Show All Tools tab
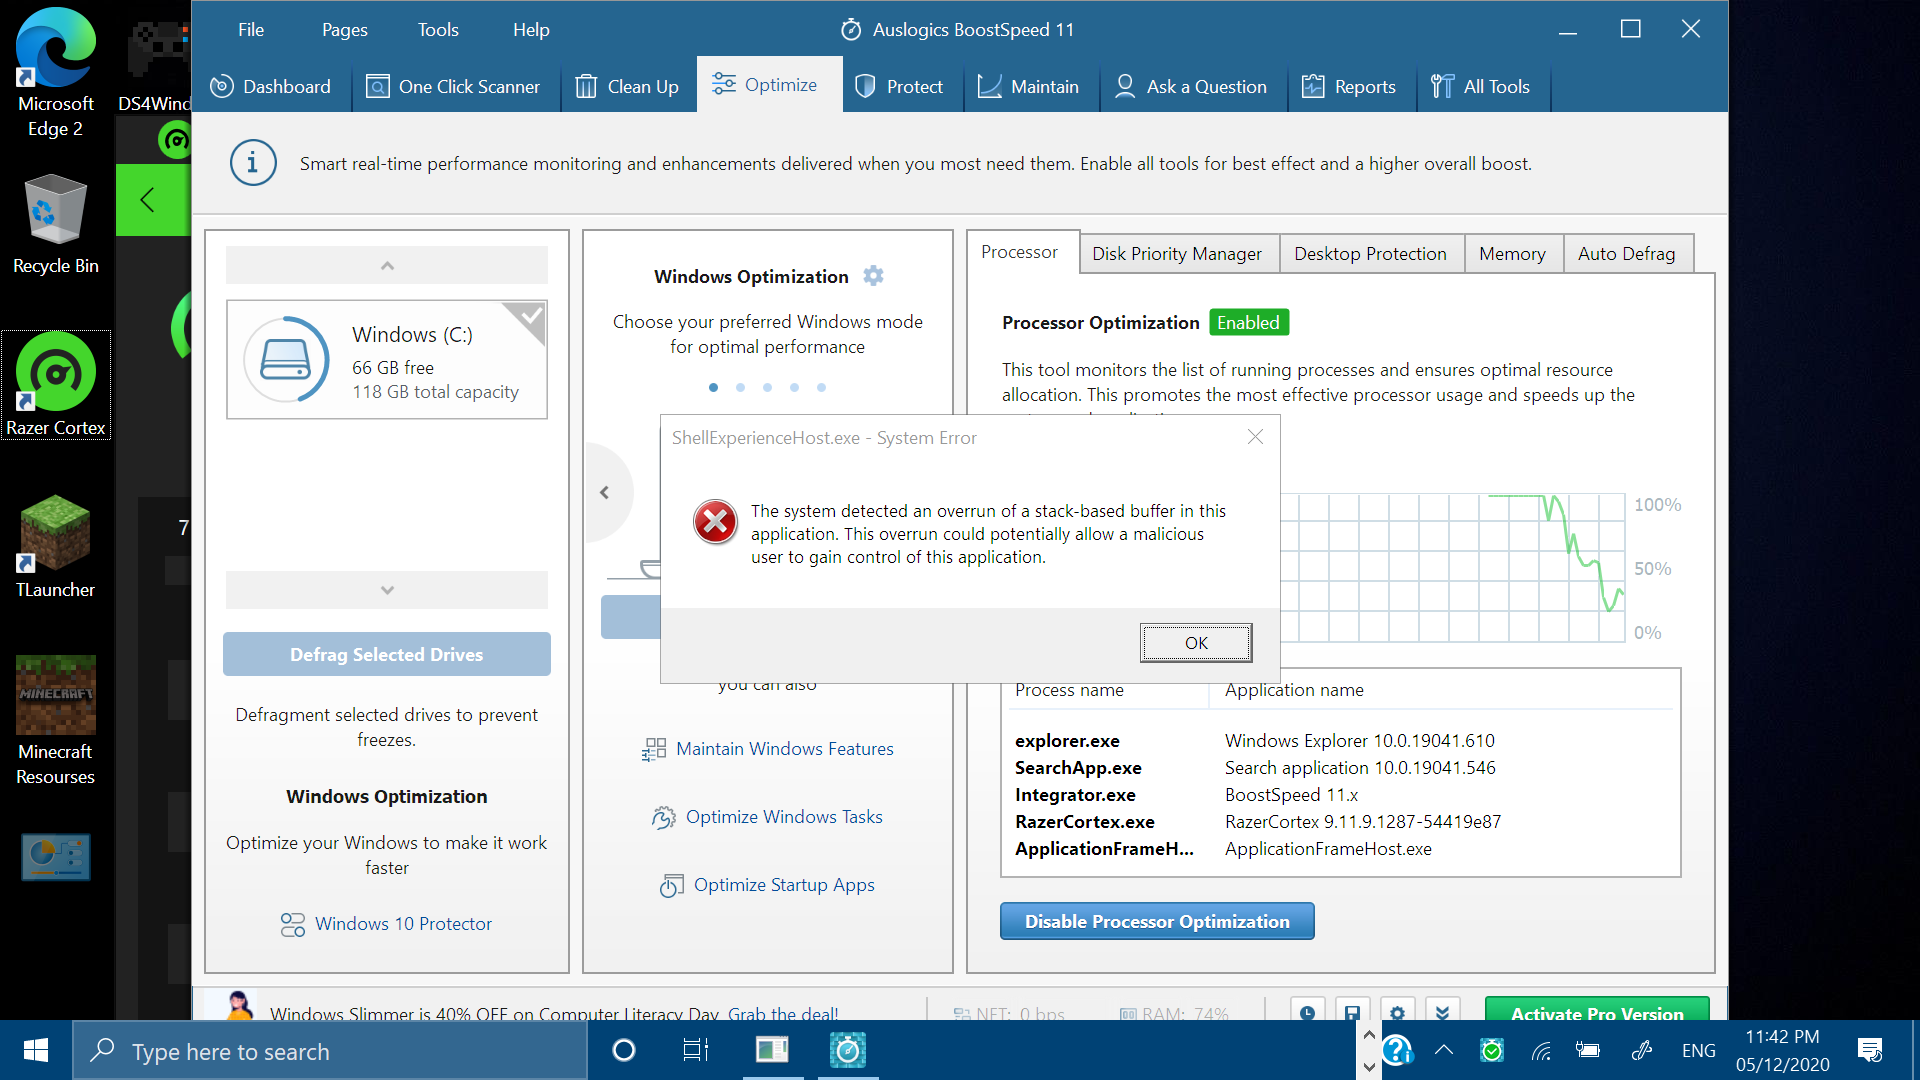 tap(1480, 86)
